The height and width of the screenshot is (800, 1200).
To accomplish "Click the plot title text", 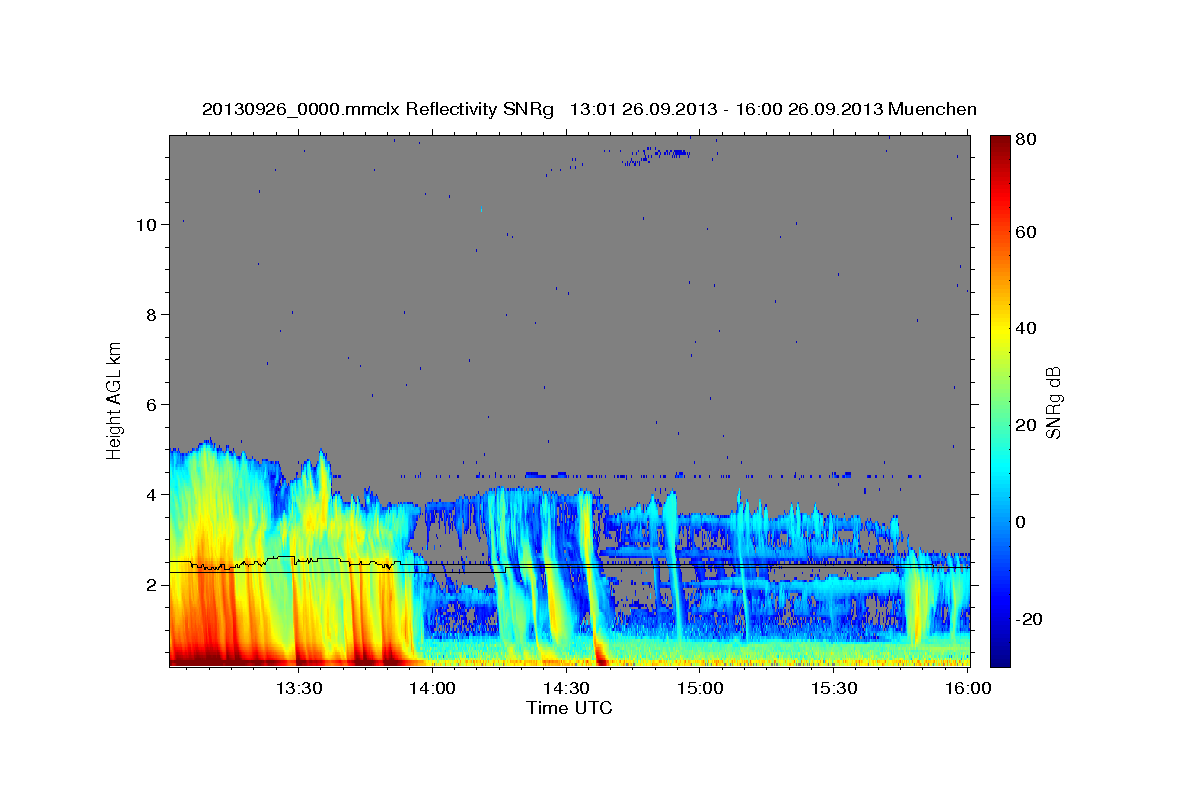I will [589, 108].
